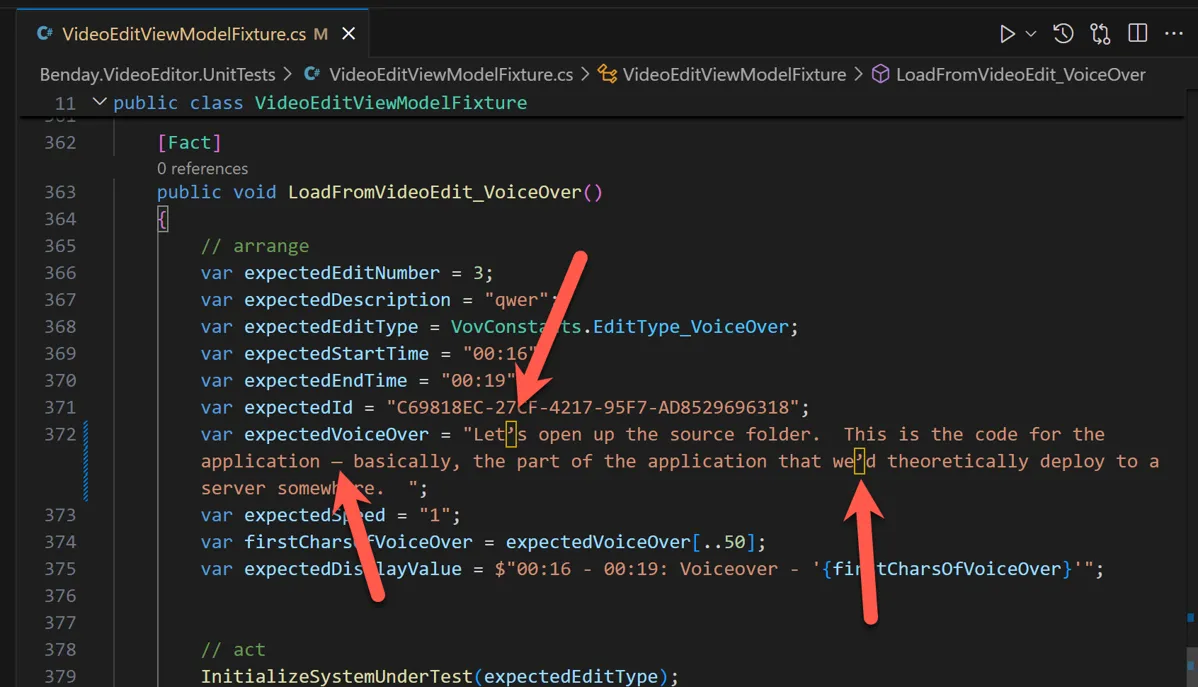The height and width of the screenshot is (687, 1198).
Task: Click the modified-lines indicator beside line 372
Action: [86, 461]
